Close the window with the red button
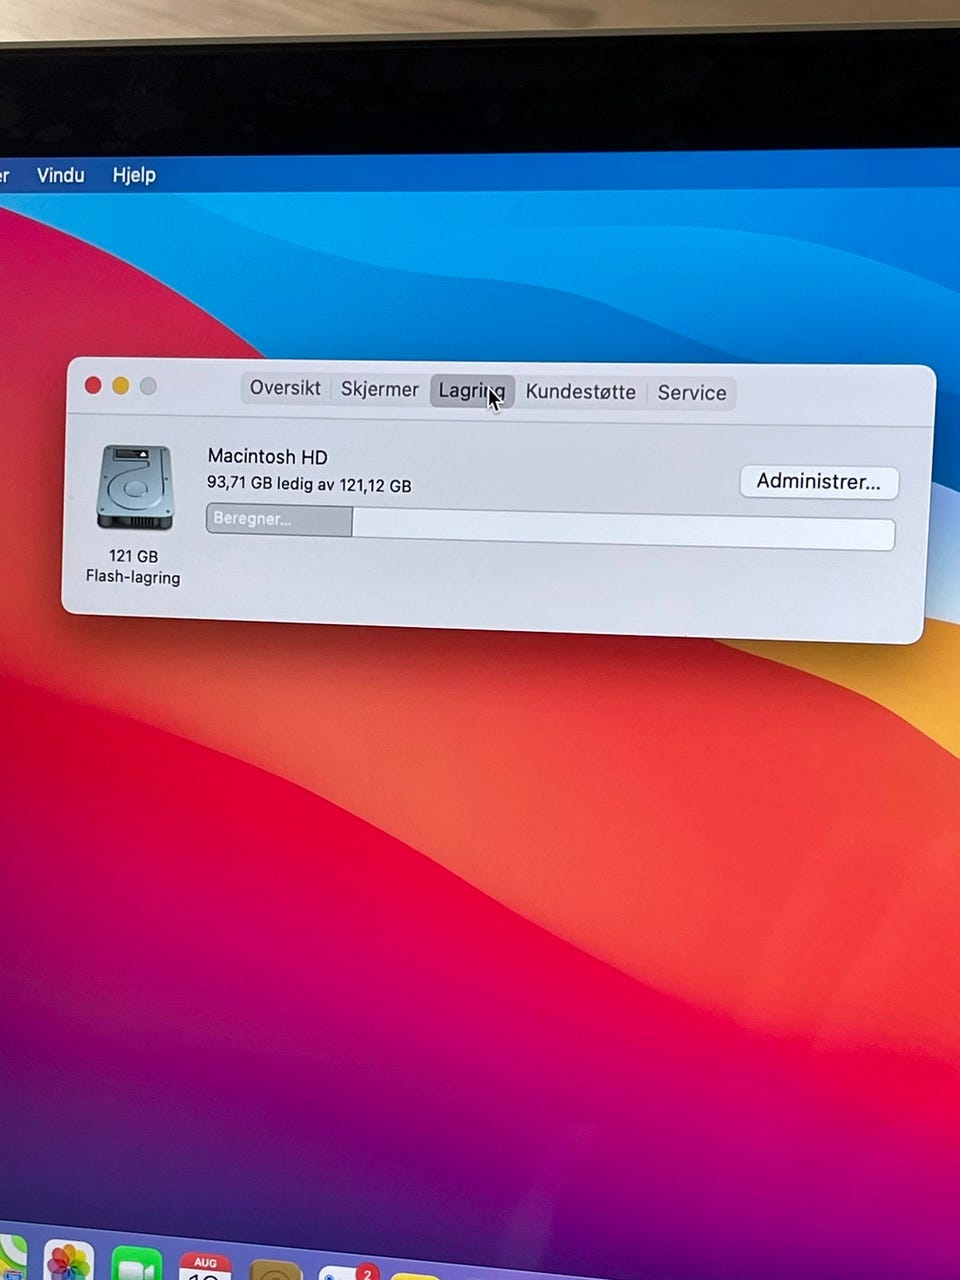 93,385
